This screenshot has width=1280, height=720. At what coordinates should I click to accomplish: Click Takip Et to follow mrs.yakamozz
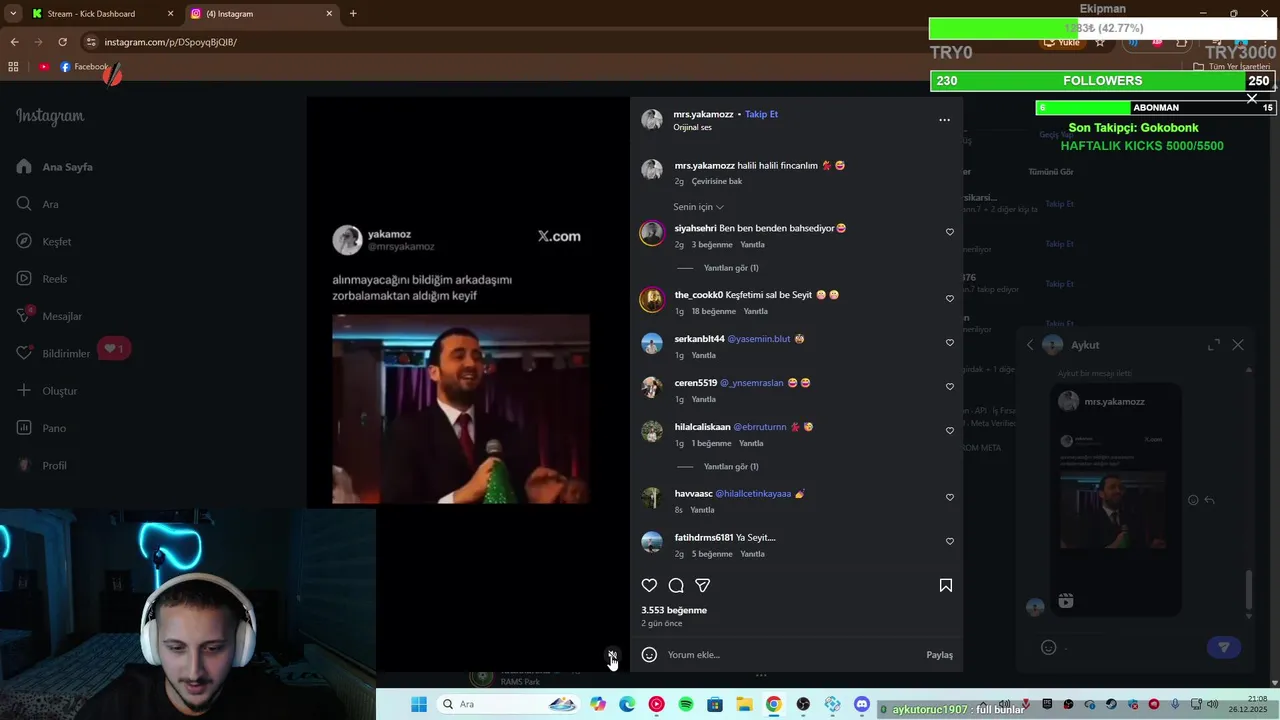click(761, 114)
